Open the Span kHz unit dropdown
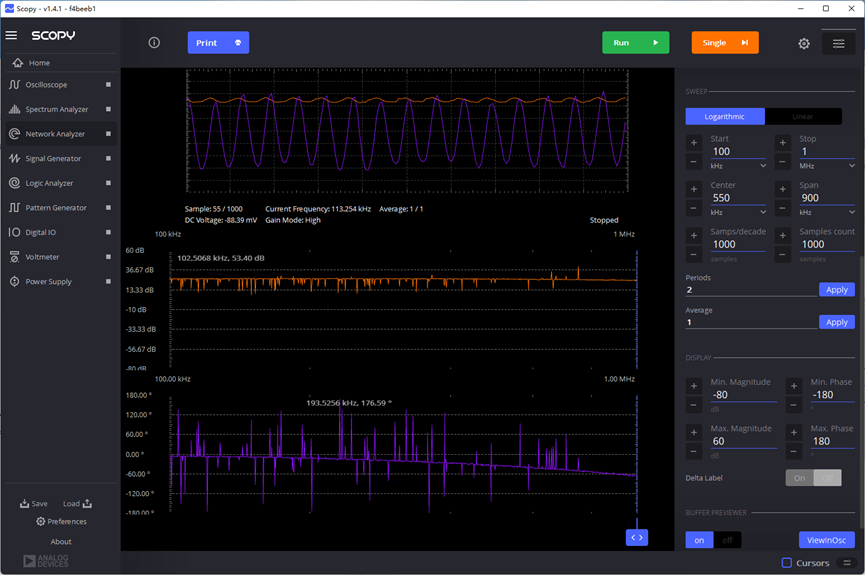This screenshot has width=865, height=575. (x=827, y=212)
